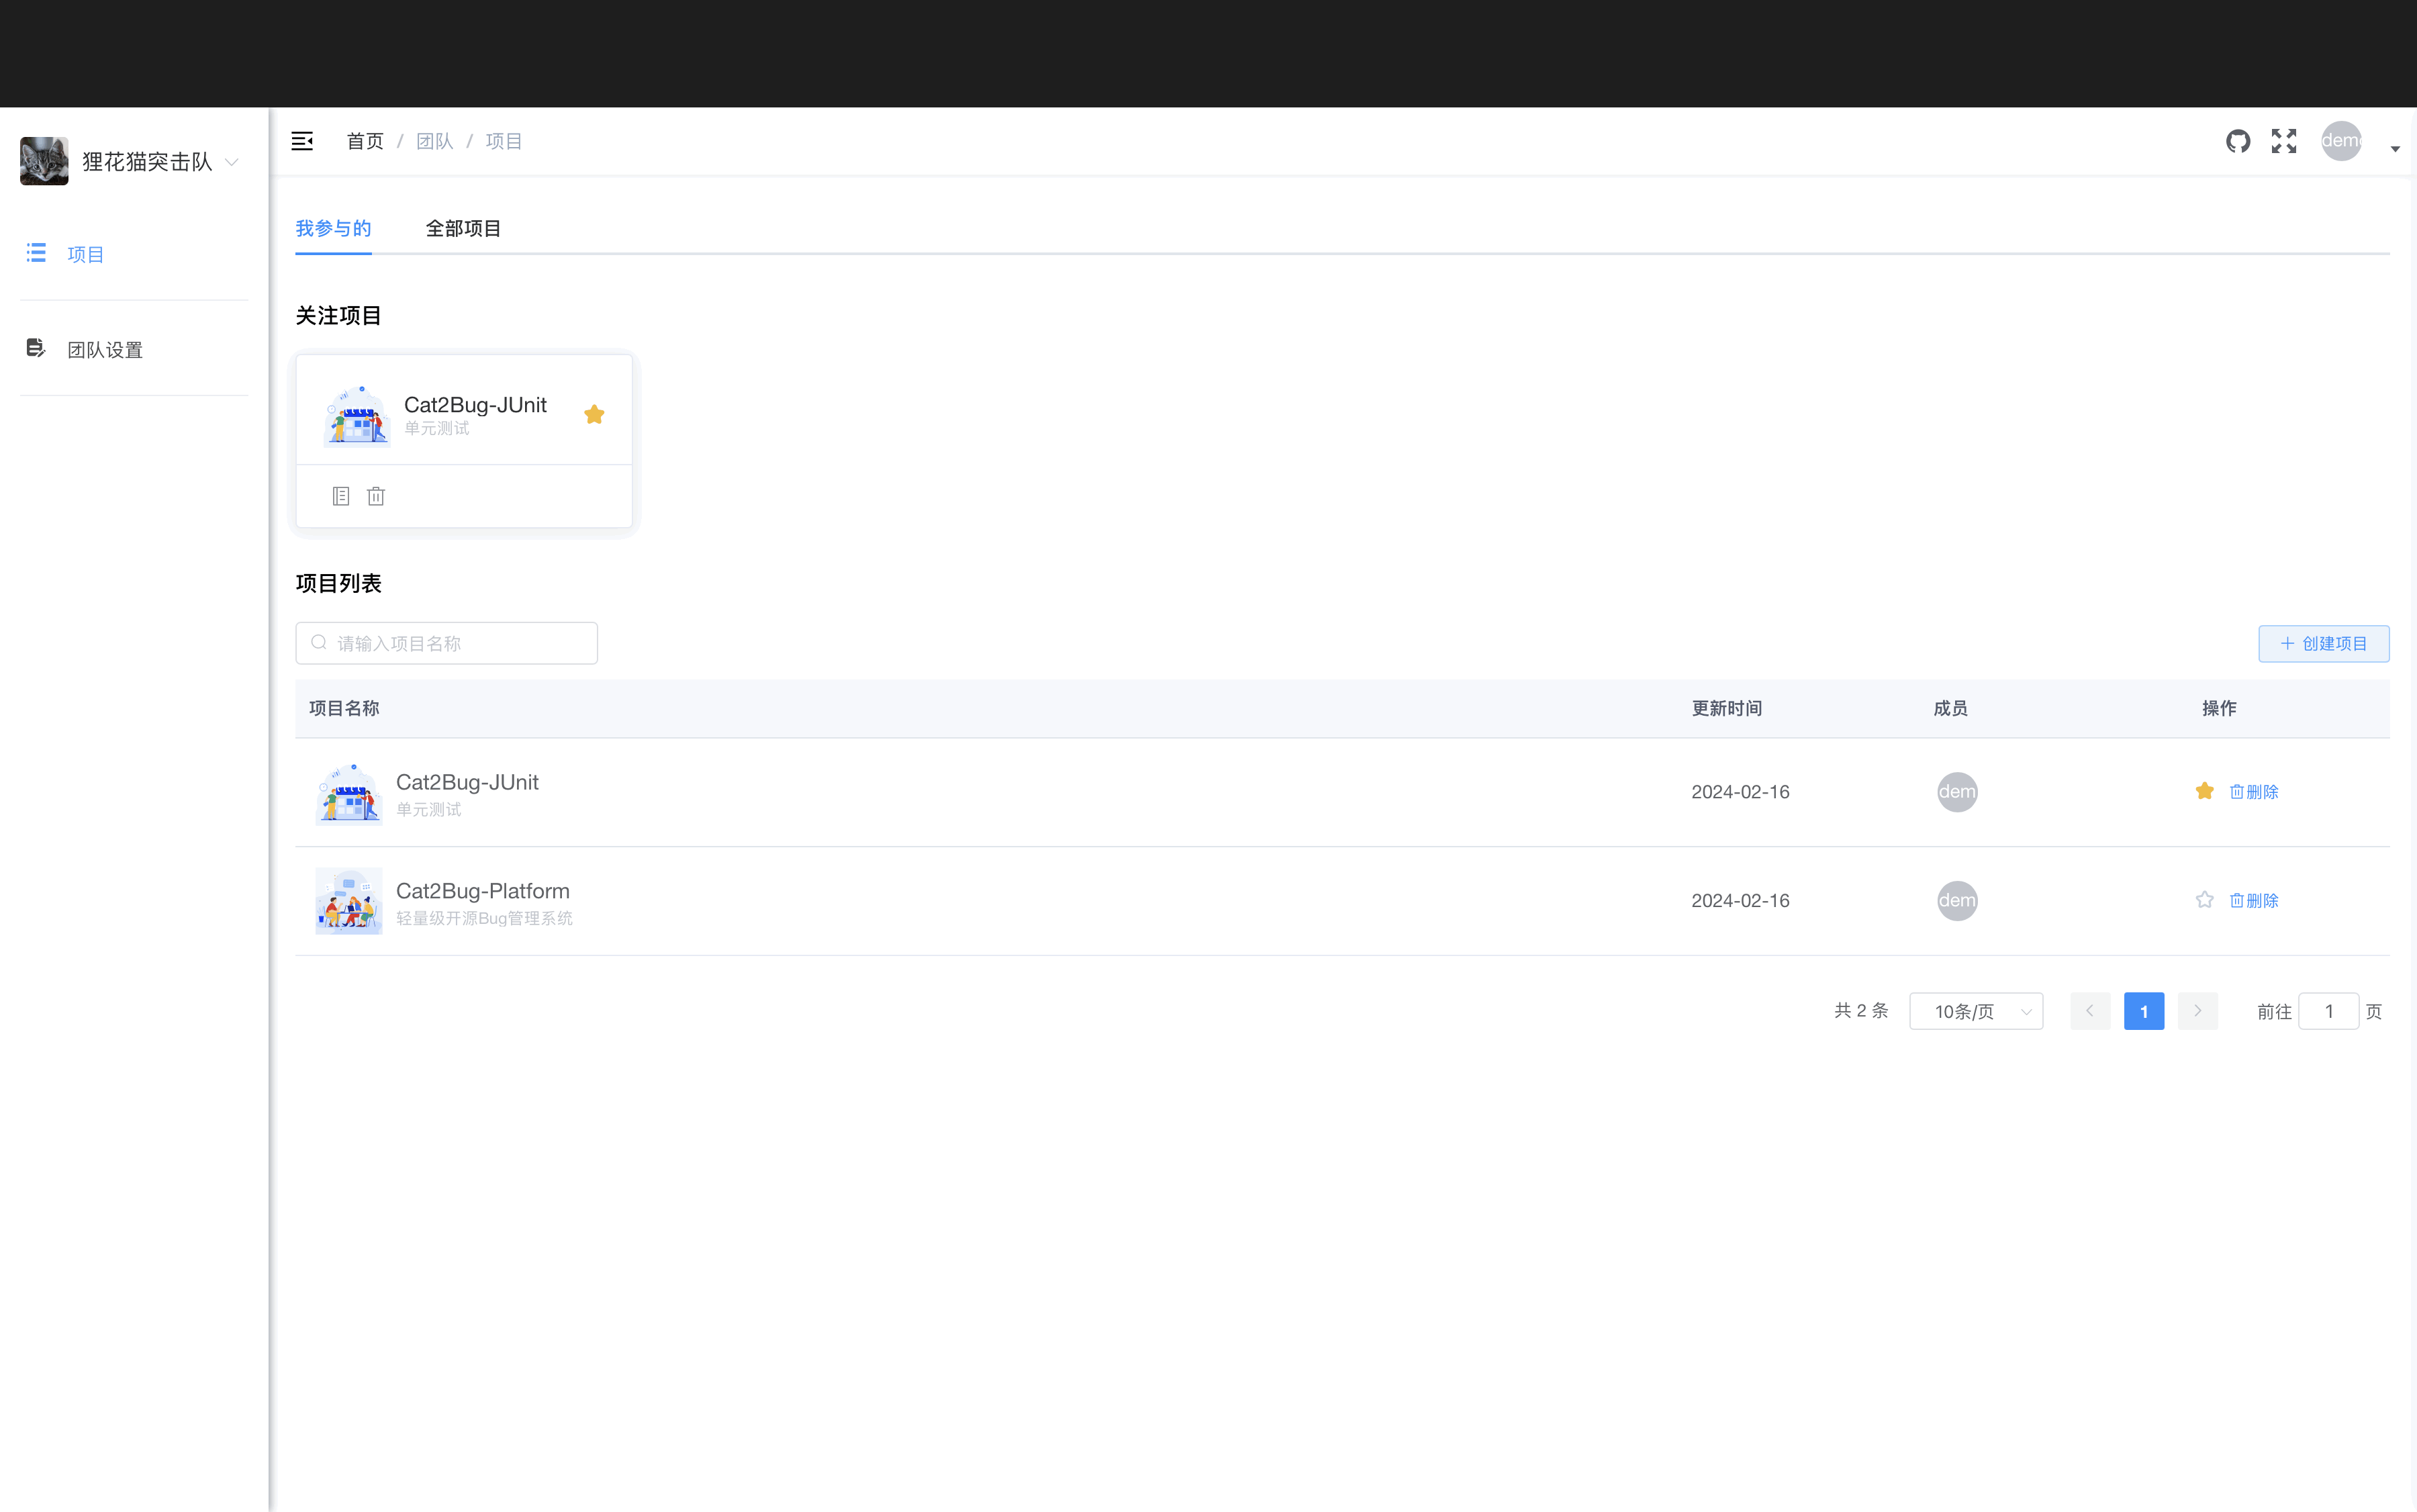Click the 轻量级开源Bug管理系统 description
Image resolution: width=2417 pixels, height=1512 pixels.
[484, 919]
